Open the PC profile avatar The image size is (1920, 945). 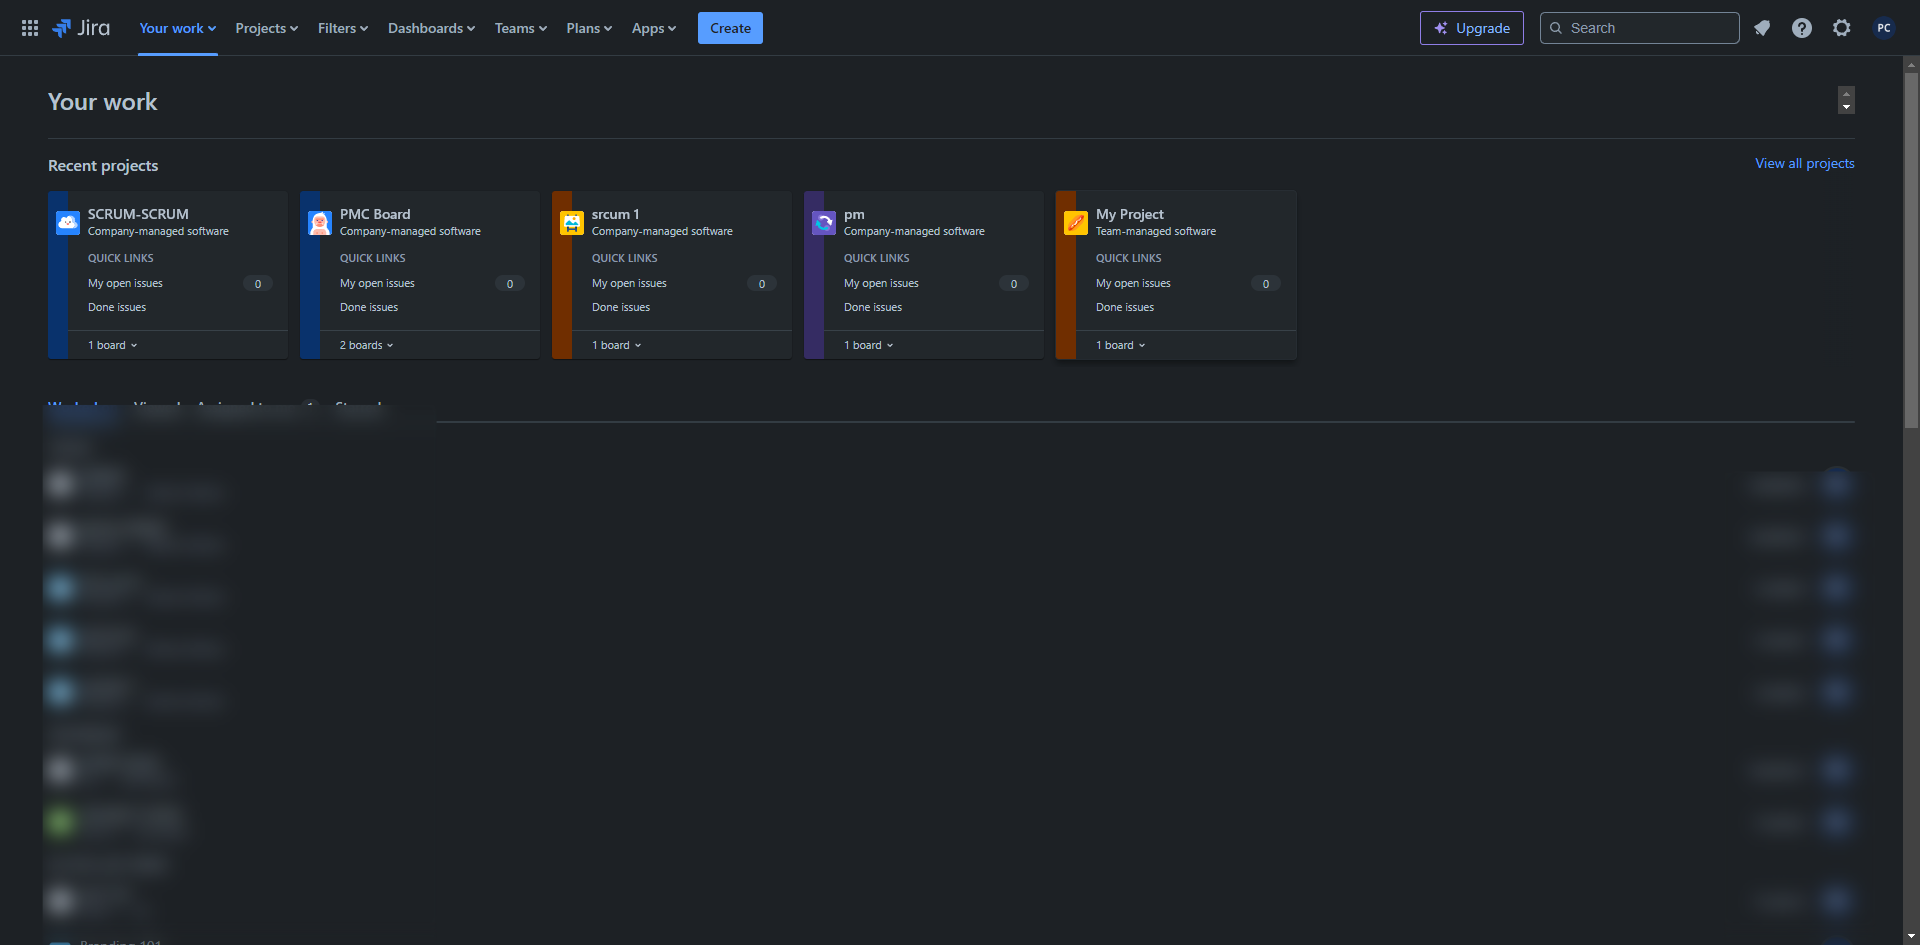coord(1884,28)
